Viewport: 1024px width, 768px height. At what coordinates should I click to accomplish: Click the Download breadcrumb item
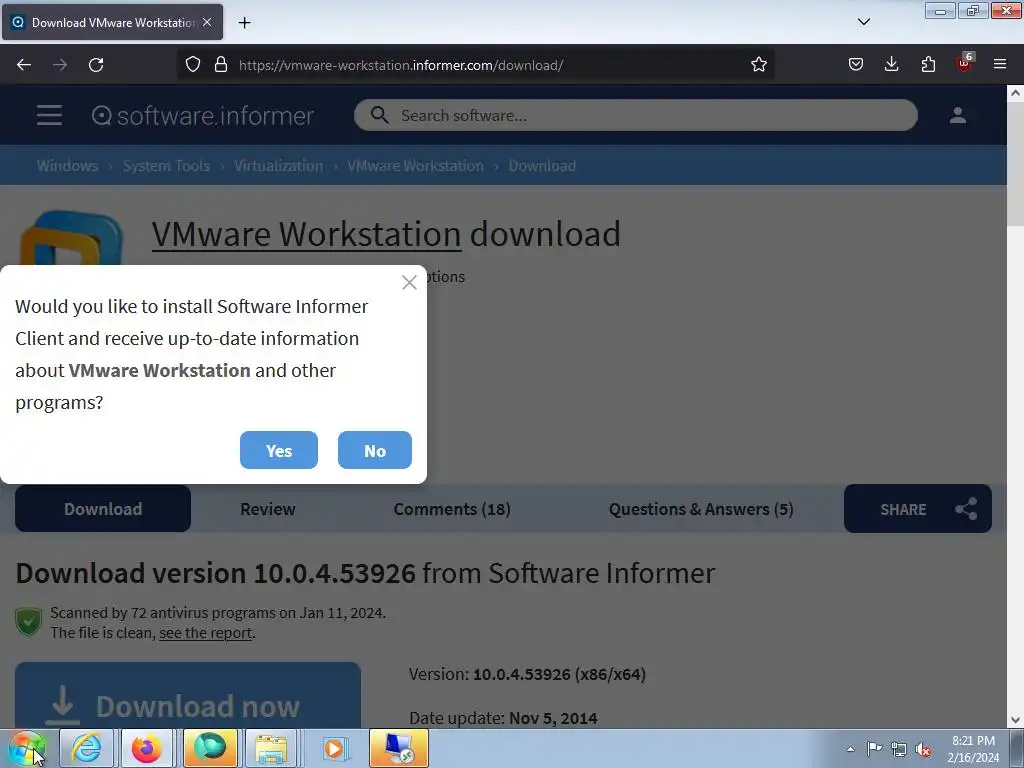click(542, 166)
